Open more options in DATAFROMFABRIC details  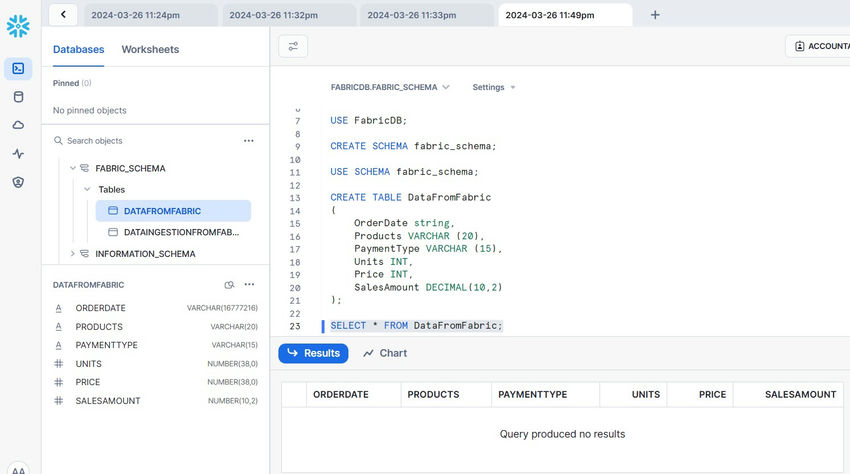pos(249,285)
